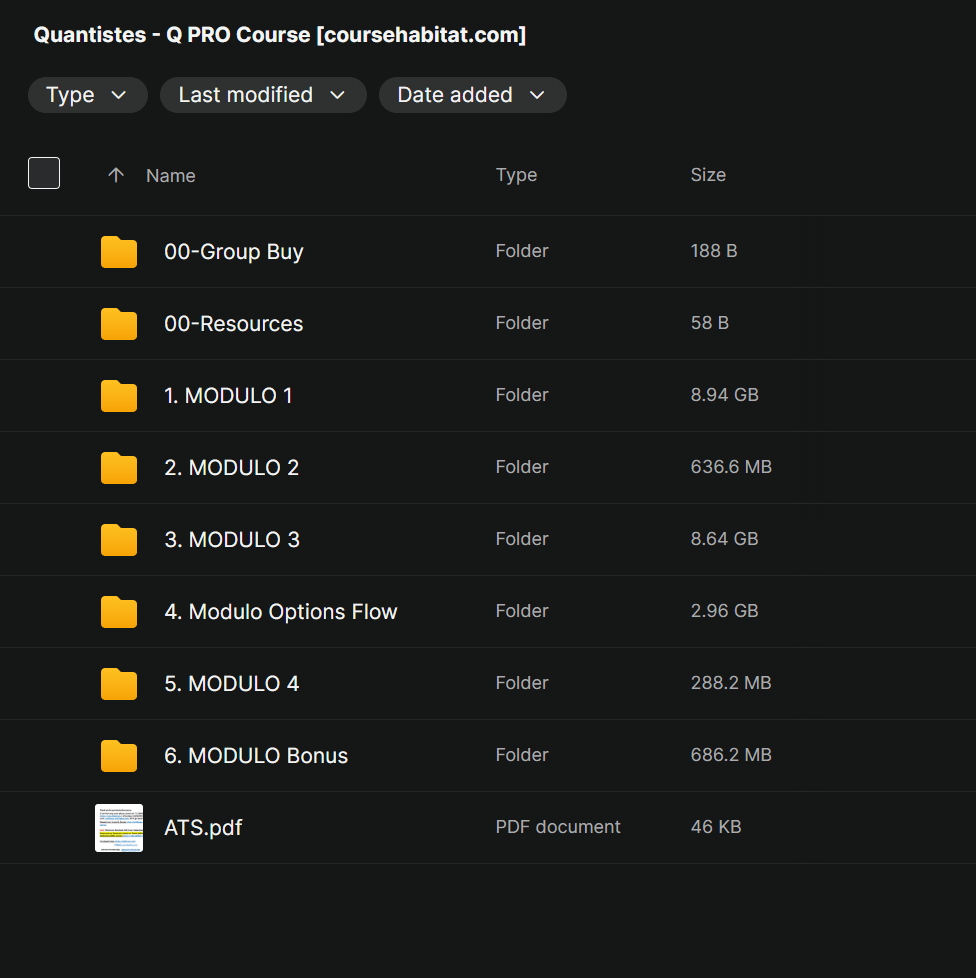Click the 1. MODULO 1 folder icon

pyautogui.click(x=118, y=396)
